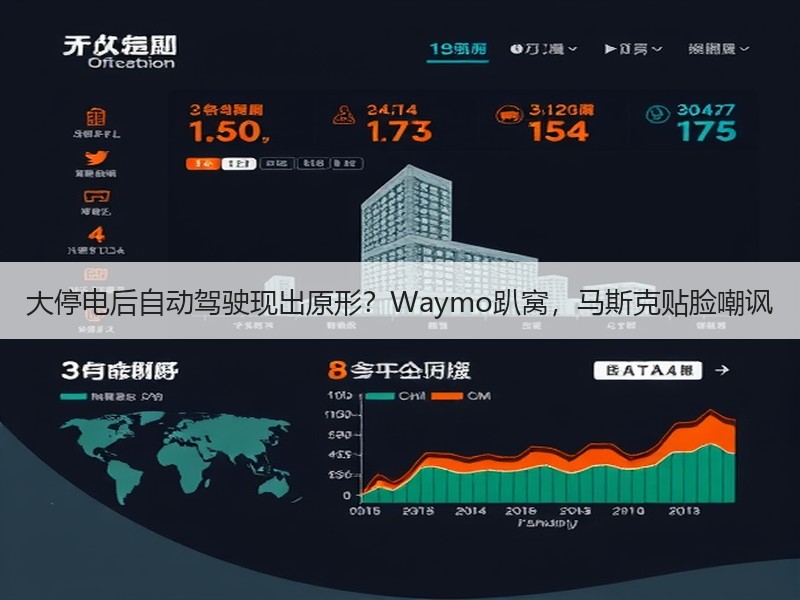Screen dimensions: 800x600
Task: Click the map section heading starting with '3'
Action: pyautogui.click(x=120, y=370)
